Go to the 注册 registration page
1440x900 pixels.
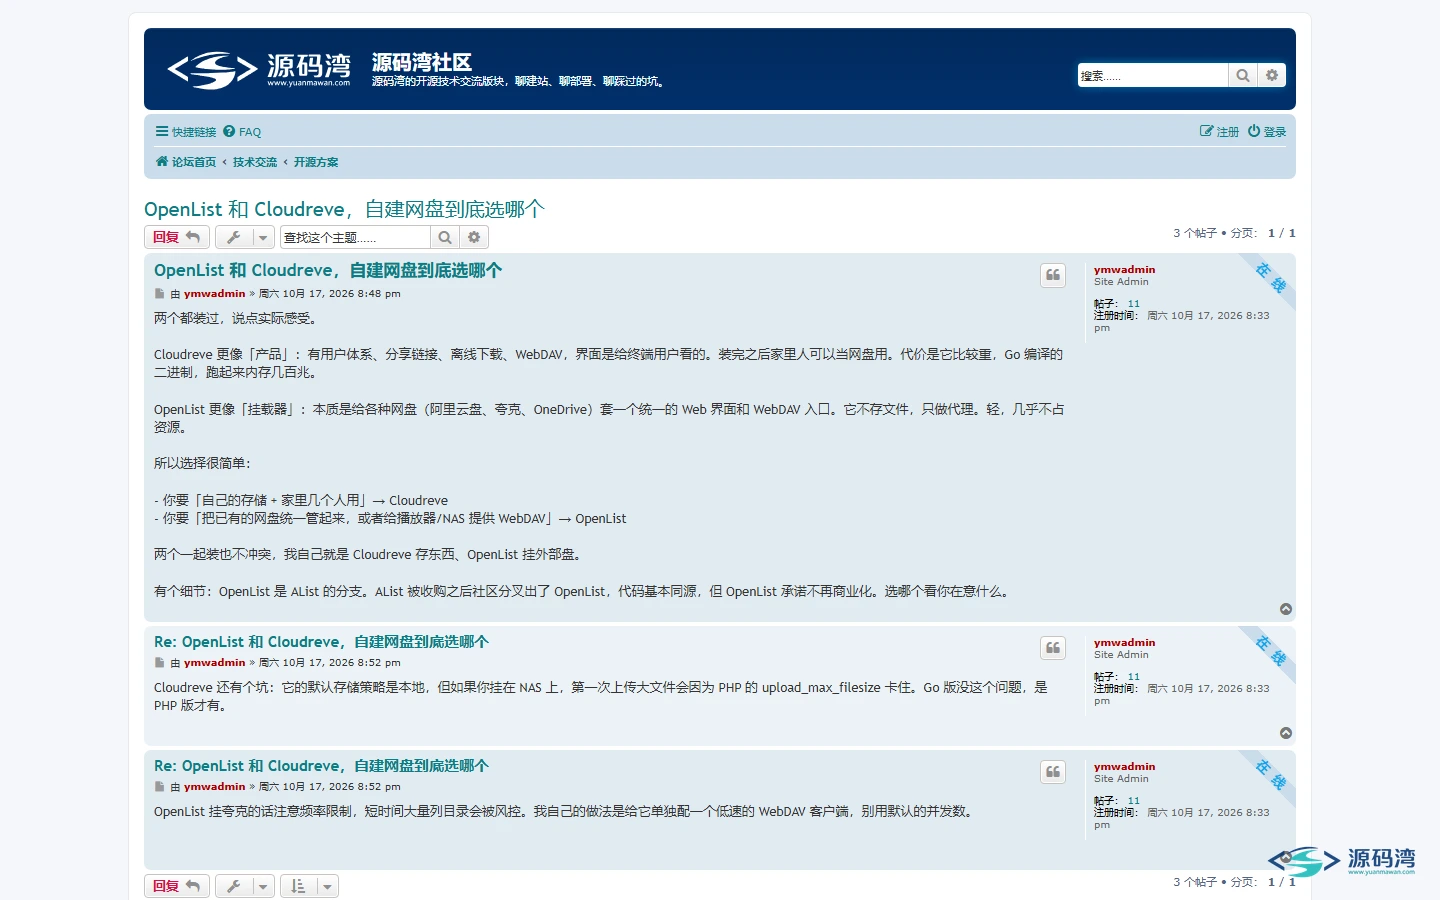click(x=1220, y=132)
